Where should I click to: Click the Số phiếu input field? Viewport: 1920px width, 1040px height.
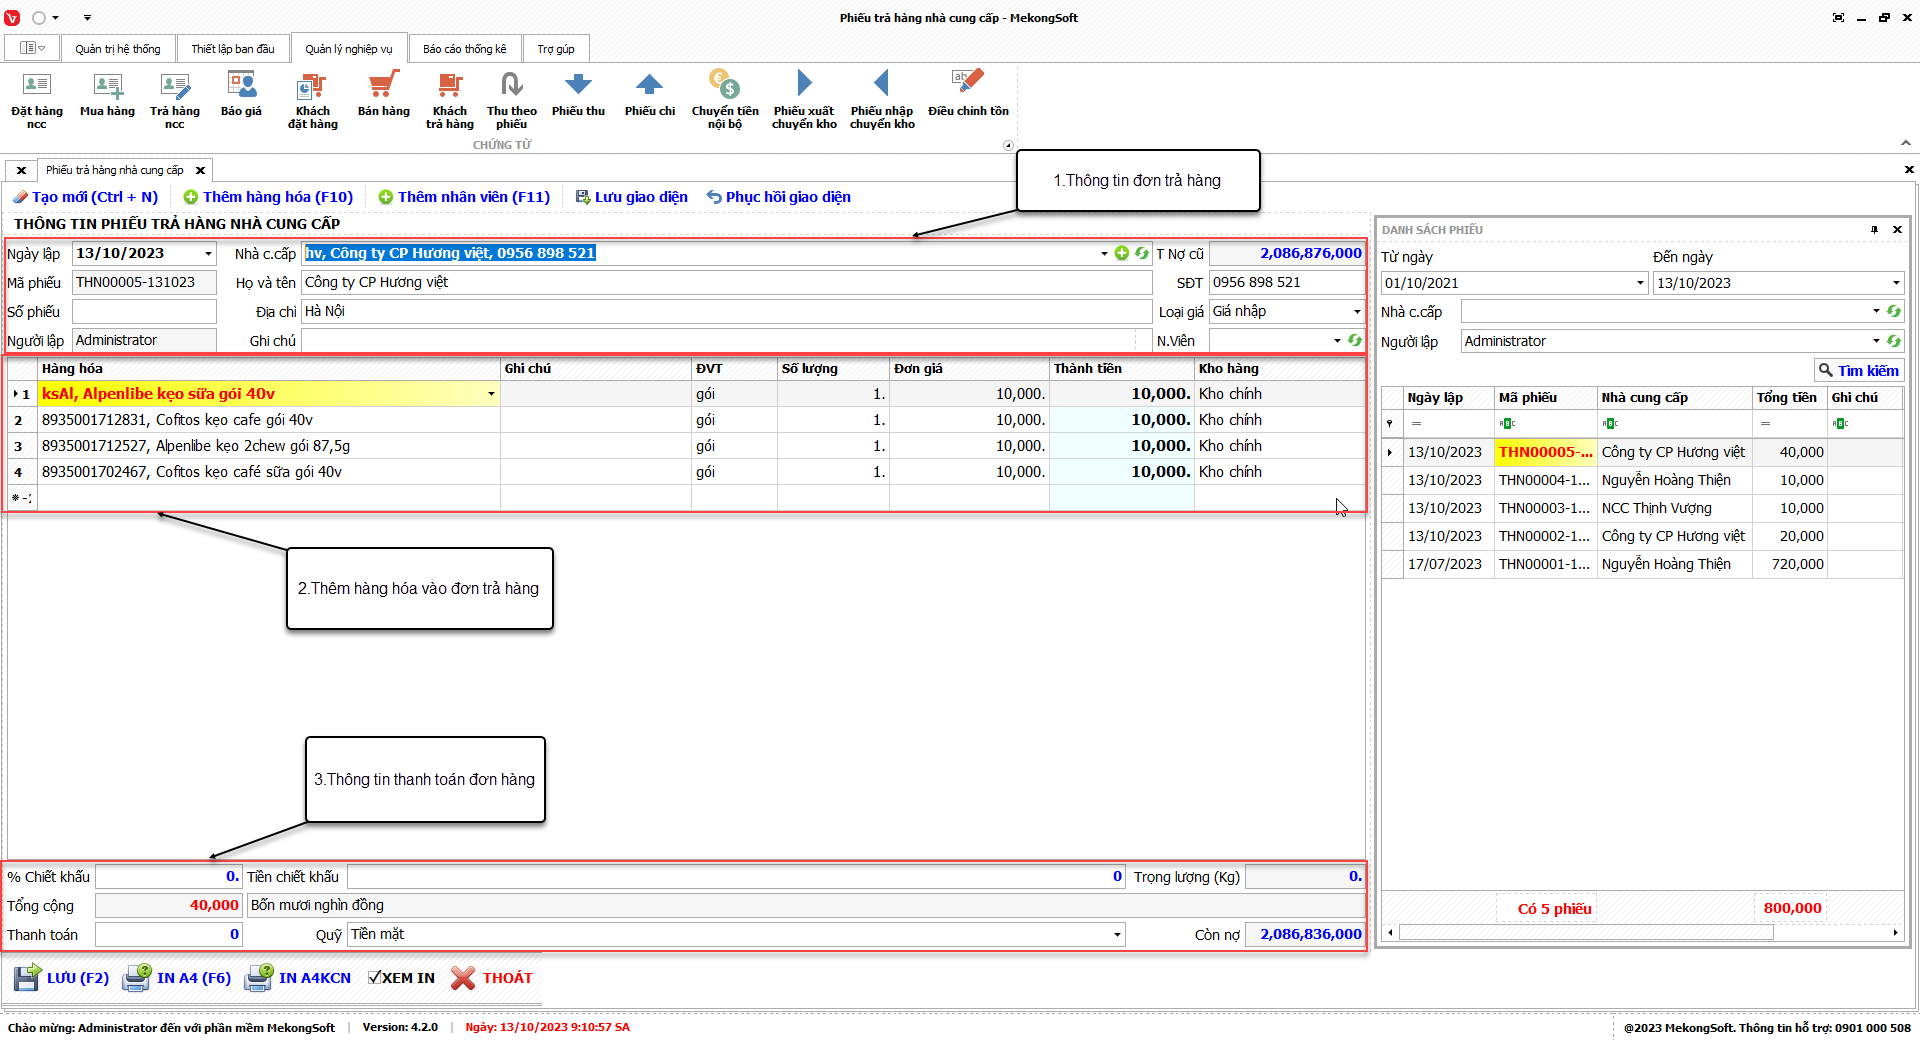point(144,312)
